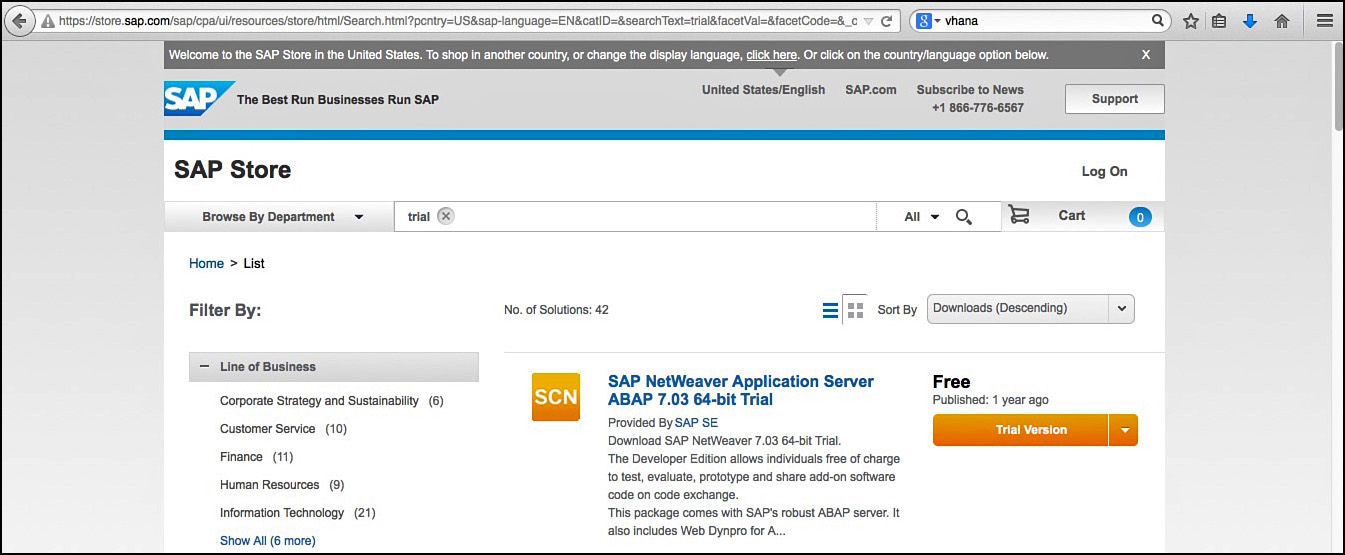Click 'Published: 1 year ago' text
1345x555 pixels.
pyautogui.click(x=990, y=400)
